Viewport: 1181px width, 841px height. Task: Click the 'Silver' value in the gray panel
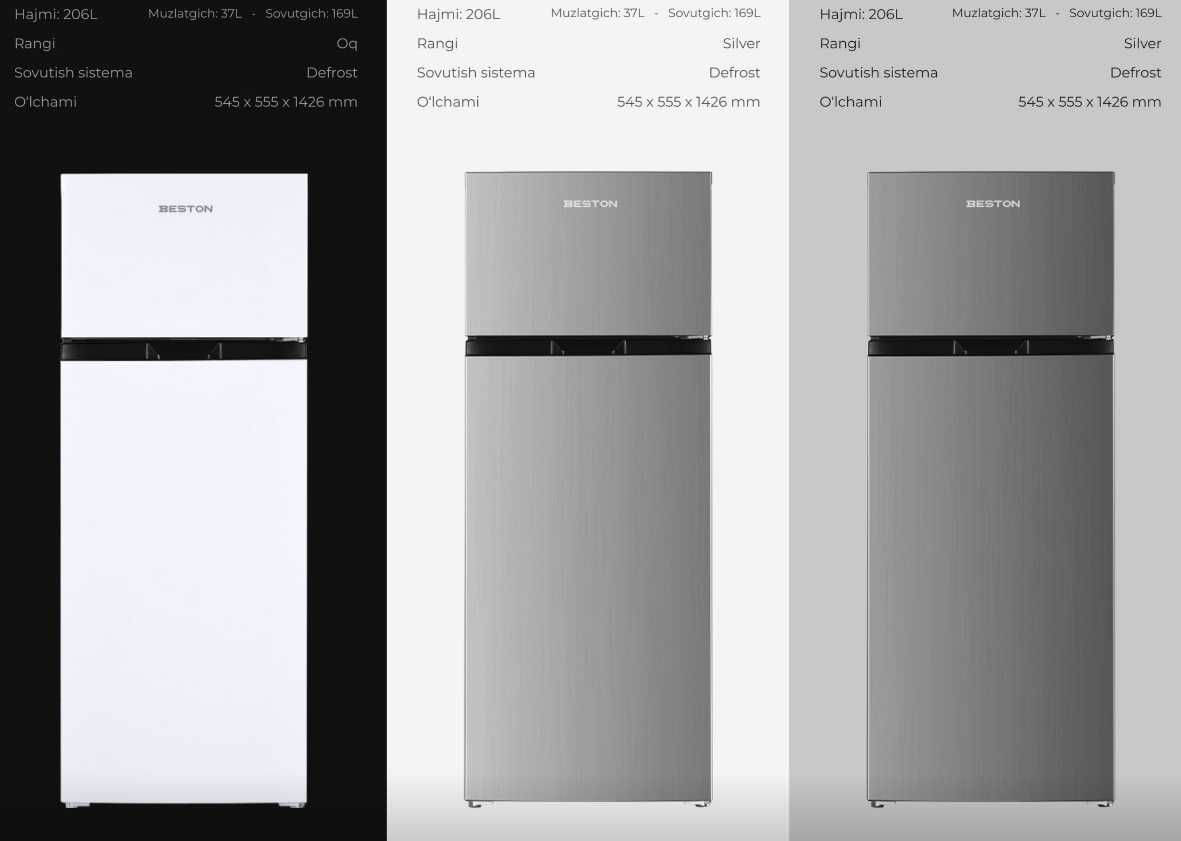[x=1143, y=44]
